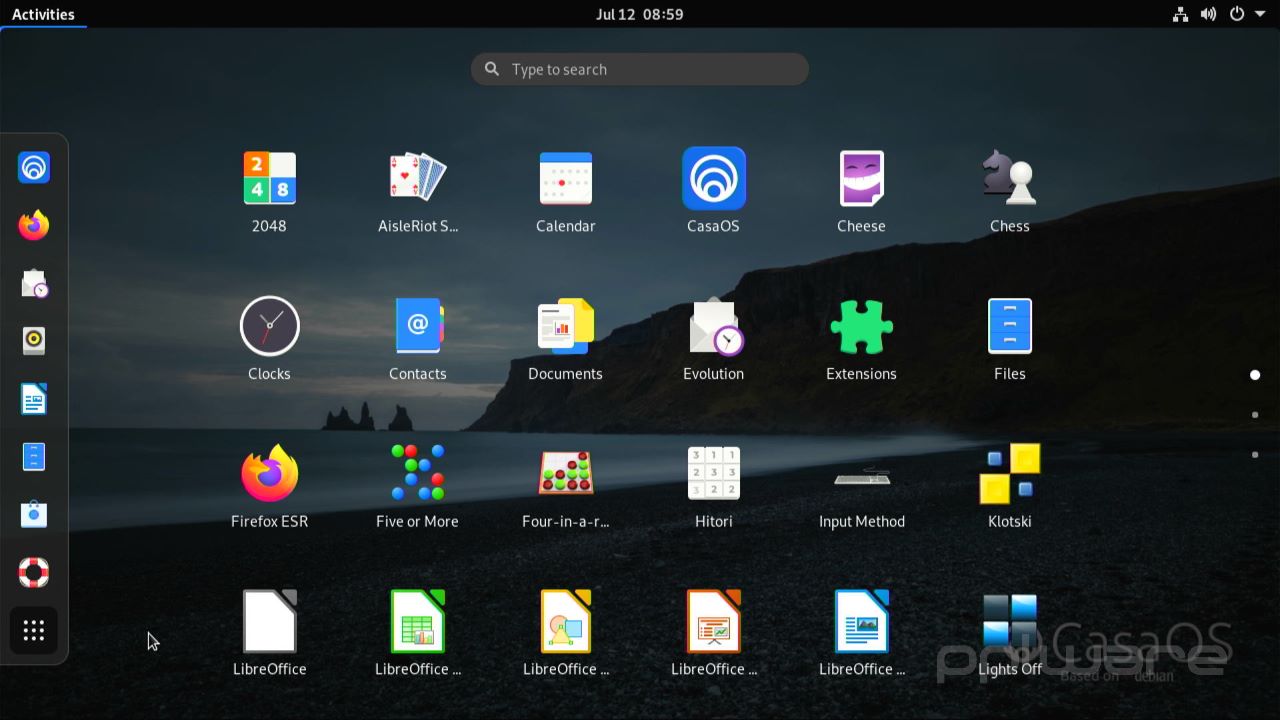Toggle the Show Applications grid button

click(x=34, y=630)
